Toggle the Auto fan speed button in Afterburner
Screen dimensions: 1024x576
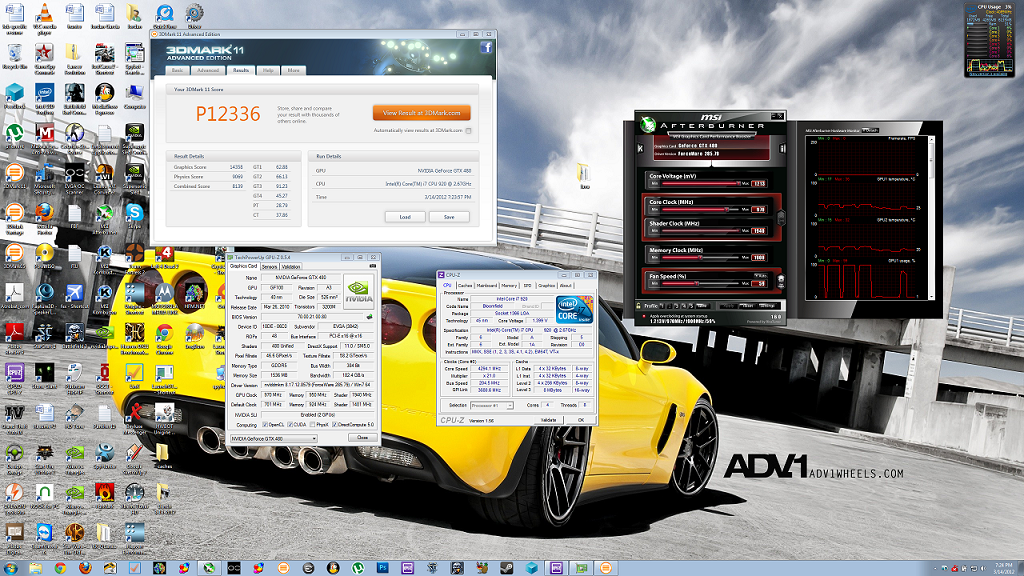(760, 276)
